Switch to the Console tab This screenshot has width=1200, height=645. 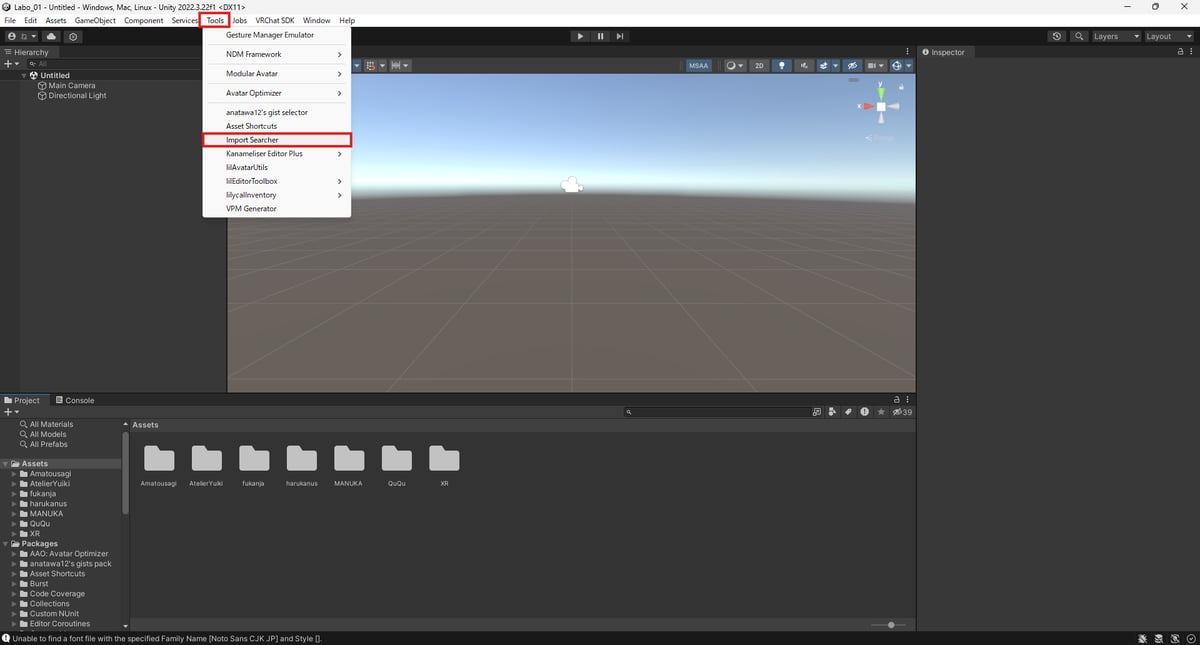(75, 400)
